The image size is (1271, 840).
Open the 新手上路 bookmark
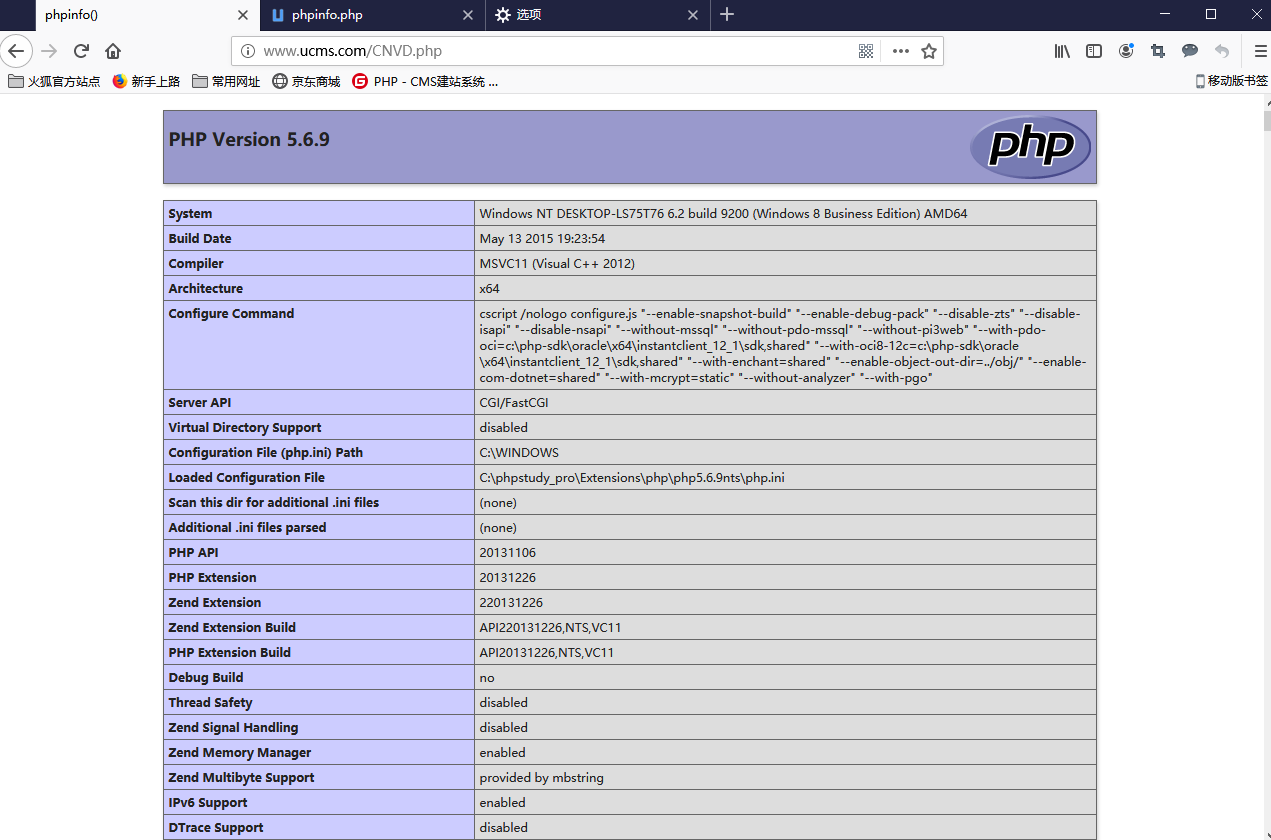point(146,82)
